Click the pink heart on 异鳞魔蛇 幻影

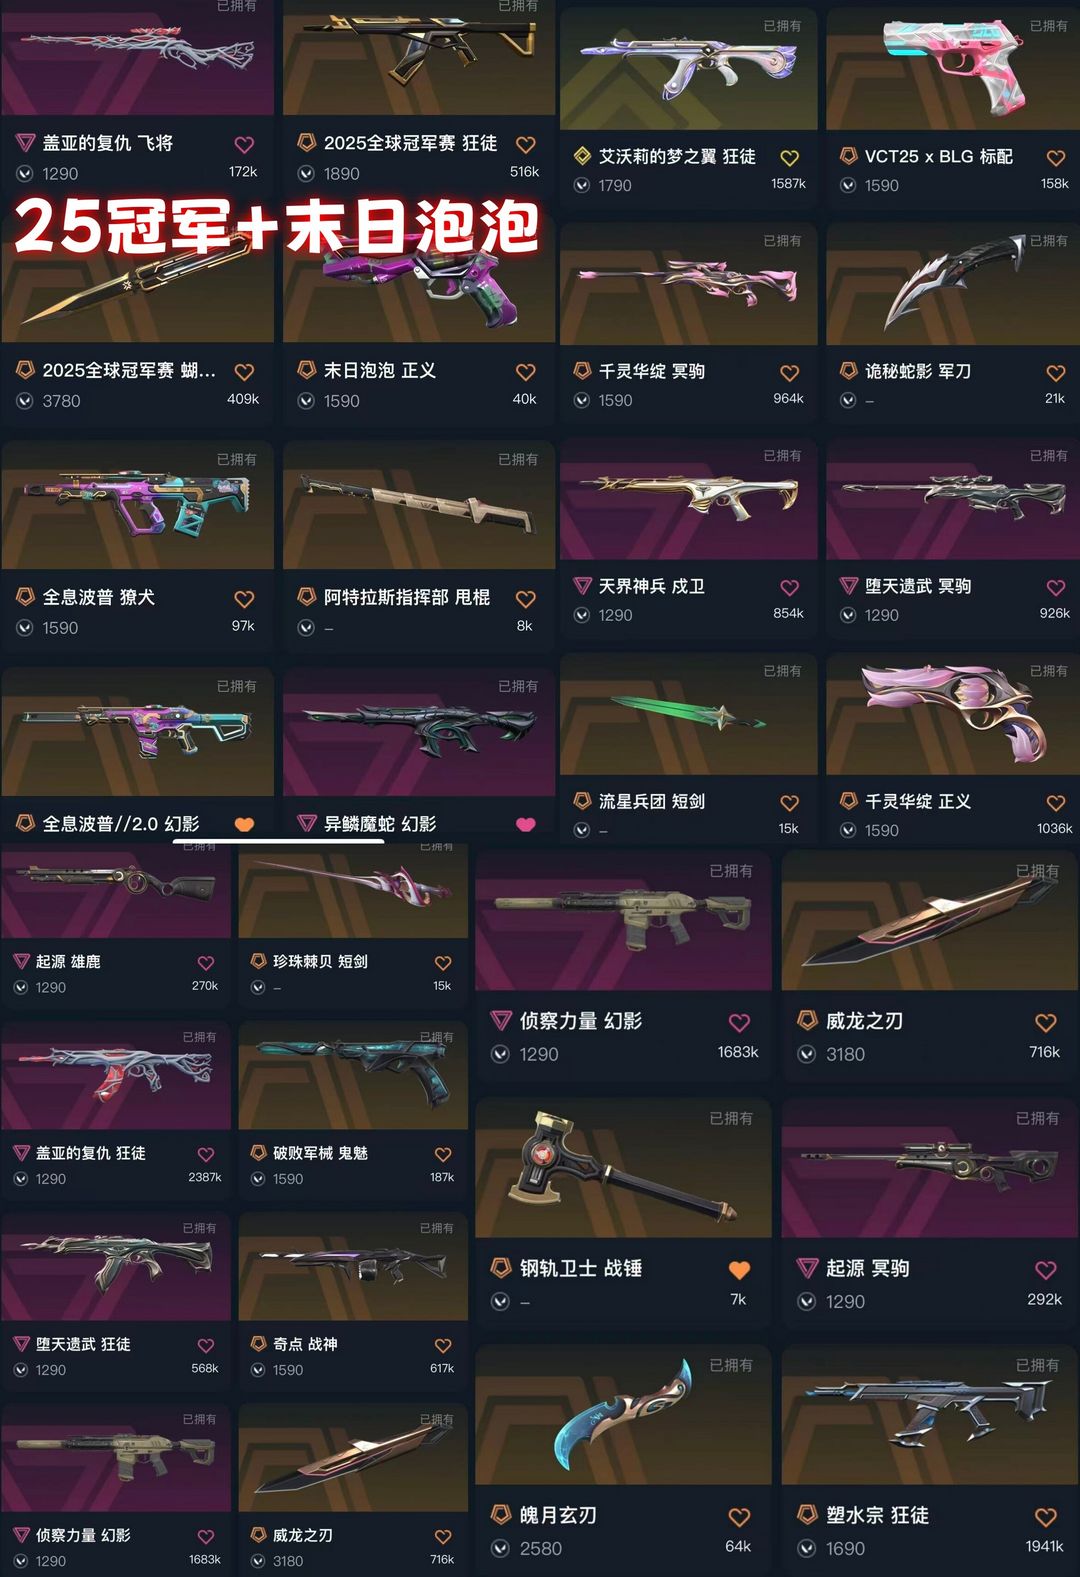pyautogui.click(x=525, y=825)
